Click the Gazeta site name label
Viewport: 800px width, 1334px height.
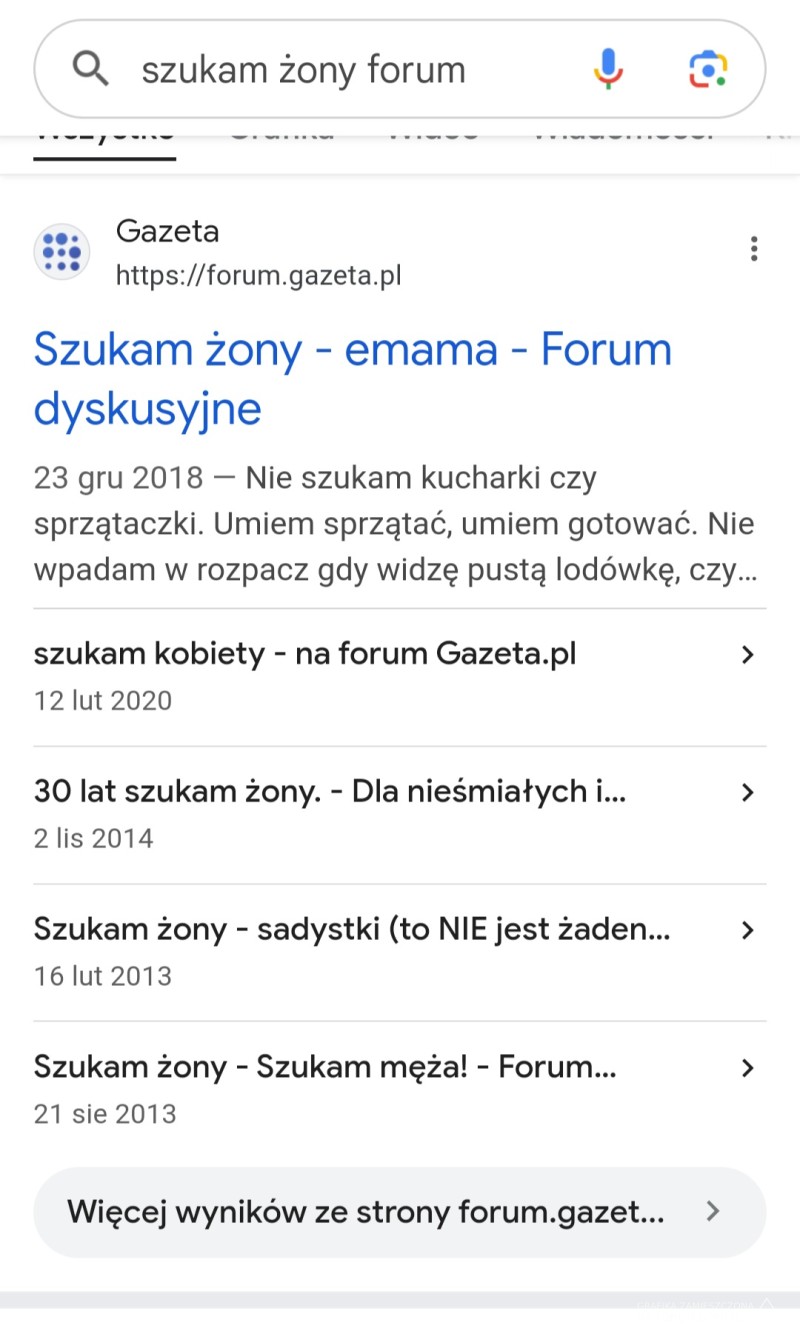(x=167, y=232)
